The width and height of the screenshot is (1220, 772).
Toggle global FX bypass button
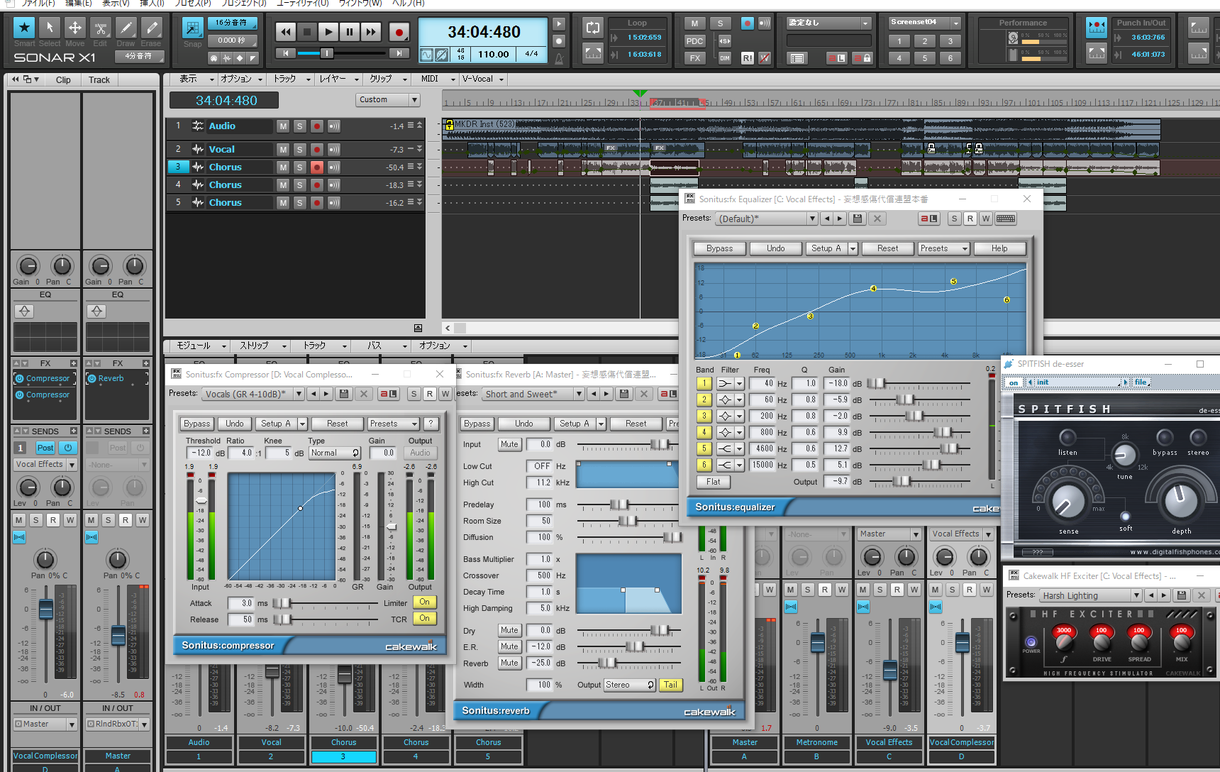[695, 58]
